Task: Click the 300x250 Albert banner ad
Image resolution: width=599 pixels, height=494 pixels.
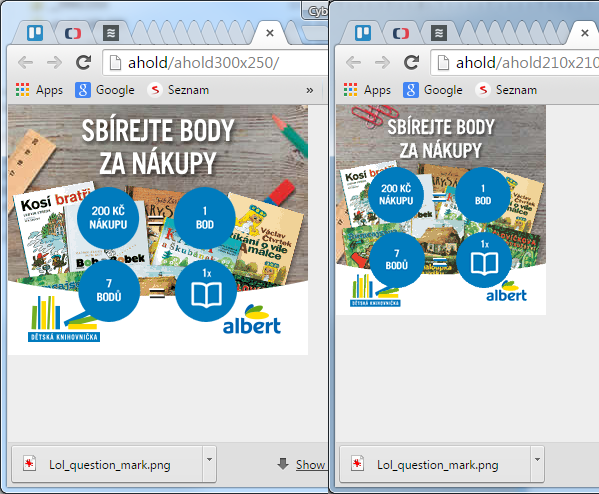Action: pyautogui.click(x=158, y=230)
